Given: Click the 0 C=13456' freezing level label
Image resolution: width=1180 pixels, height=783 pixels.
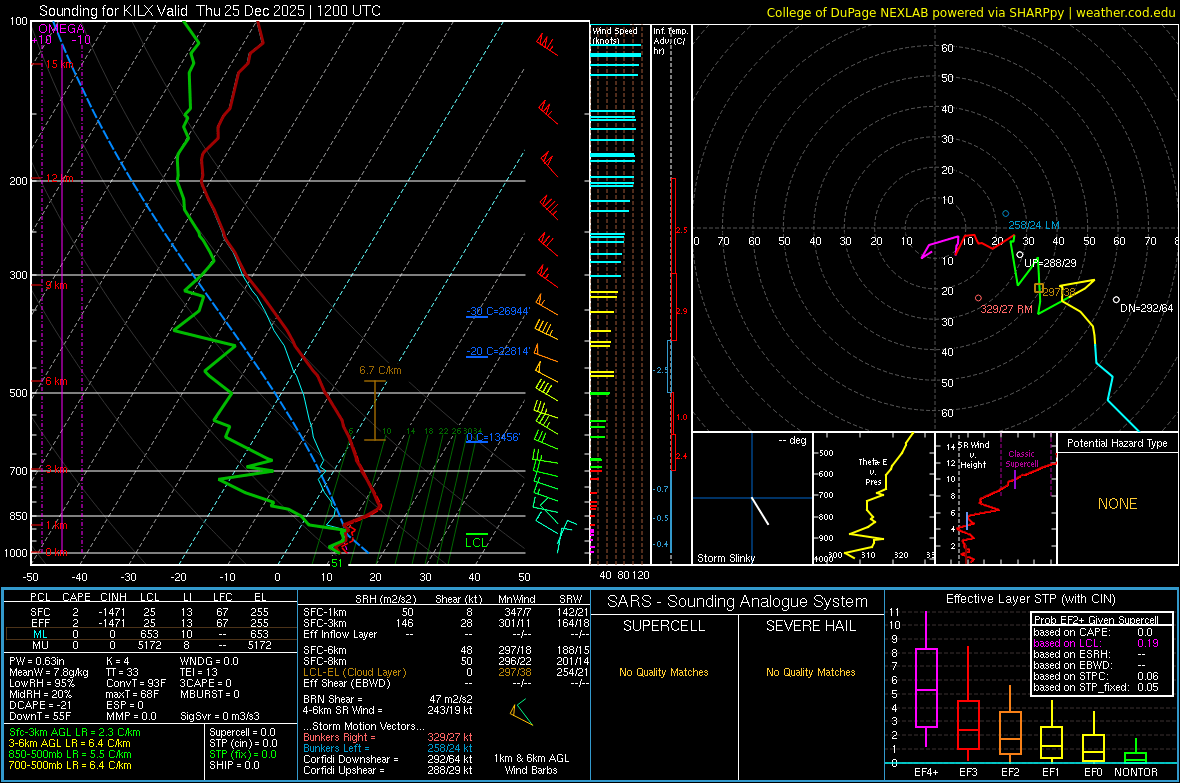Looking at the screenshot, I should [493, 437].
